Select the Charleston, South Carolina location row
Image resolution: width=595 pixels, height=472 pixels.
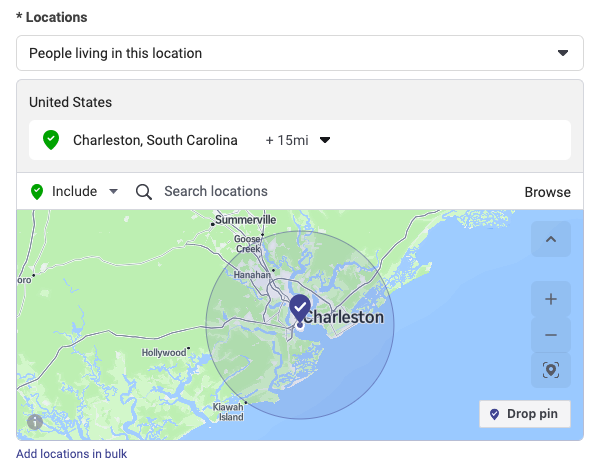click(x=300, y=140)
